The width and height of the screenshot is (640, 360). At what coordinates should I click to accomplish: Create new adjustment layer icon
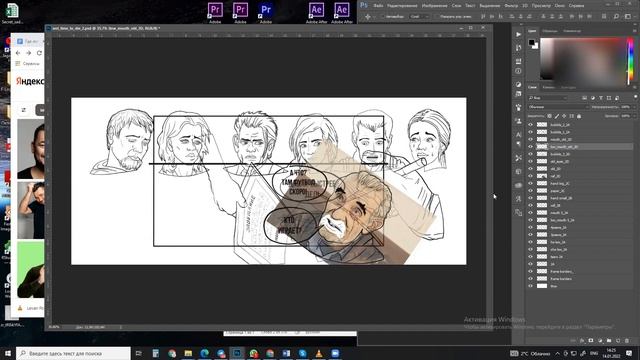pyautogui.click(x=600, y=340)
